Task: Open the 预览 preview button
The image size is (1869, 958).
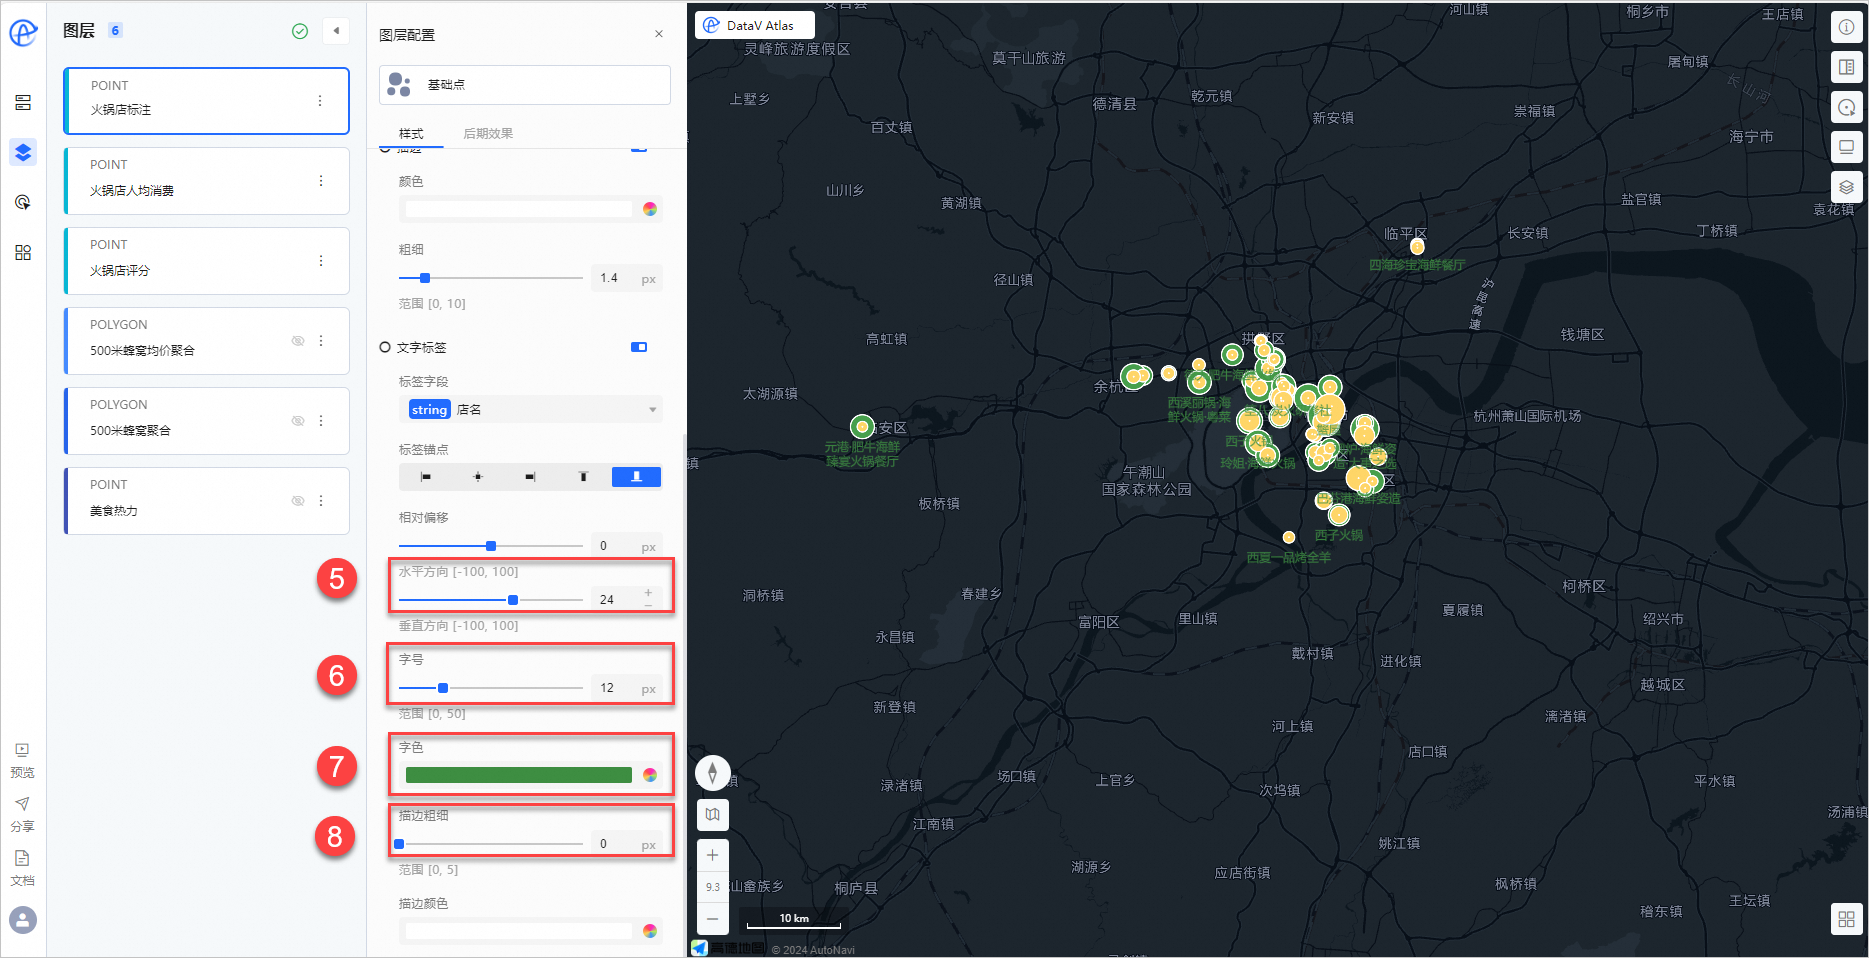Action: click(x=22, y=760)
